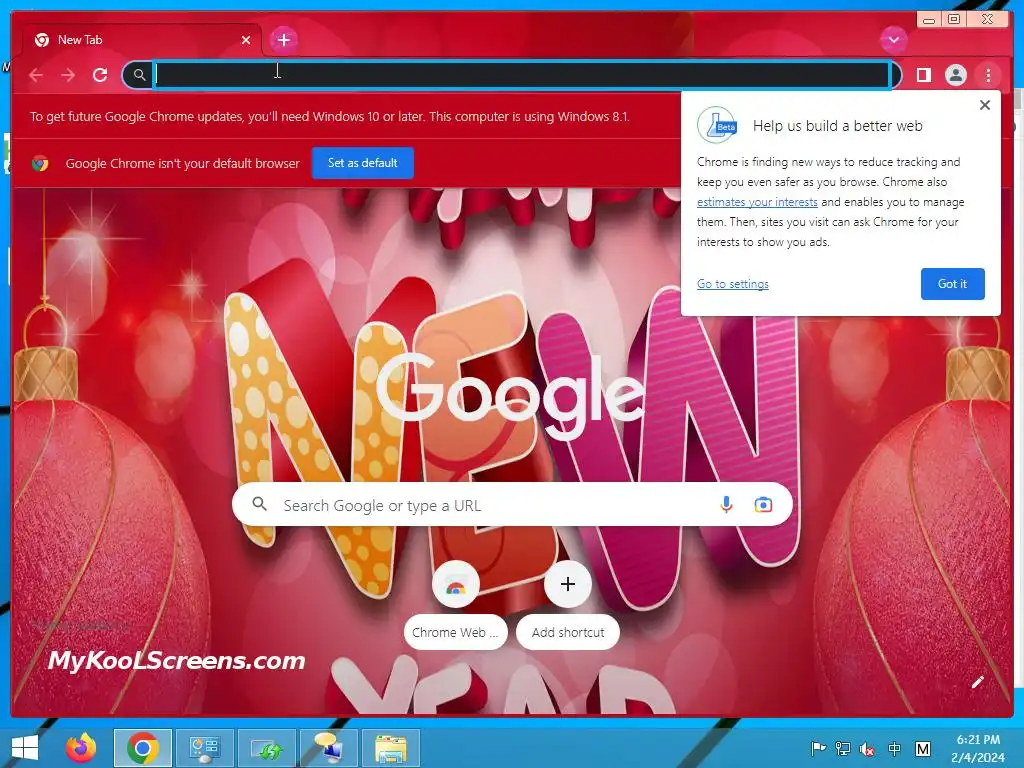Search by image with the camera icon
1024x768 pixels.
click(x=763, y=505)
